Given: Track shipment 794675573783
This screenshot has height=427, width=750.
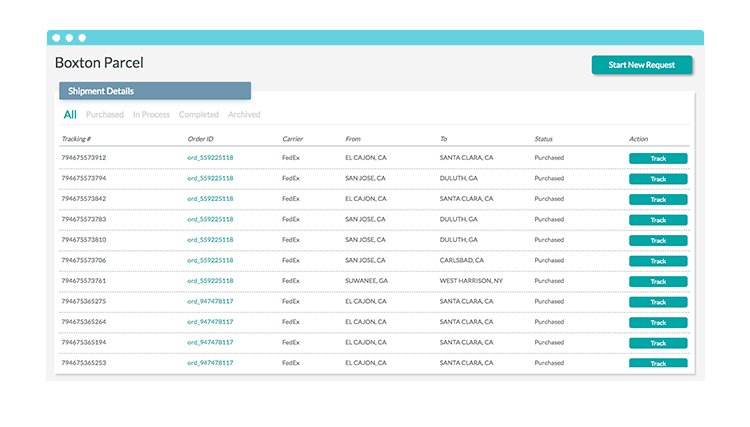Looking at the screenshot, I should point(658,220).
